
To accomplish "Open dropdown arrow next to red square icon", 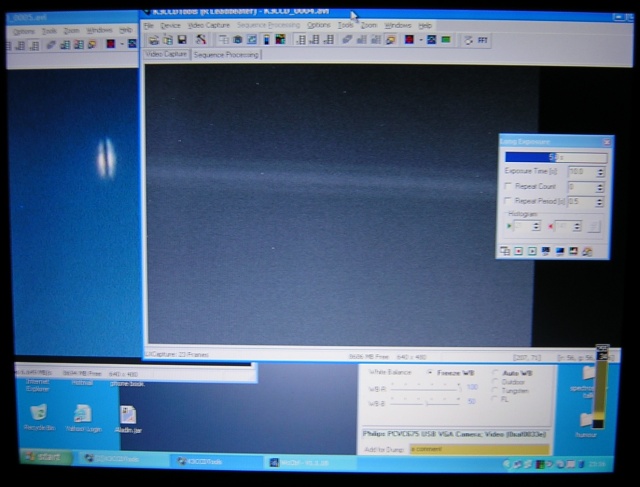I will pyautogui.click(x=420, y=40).
